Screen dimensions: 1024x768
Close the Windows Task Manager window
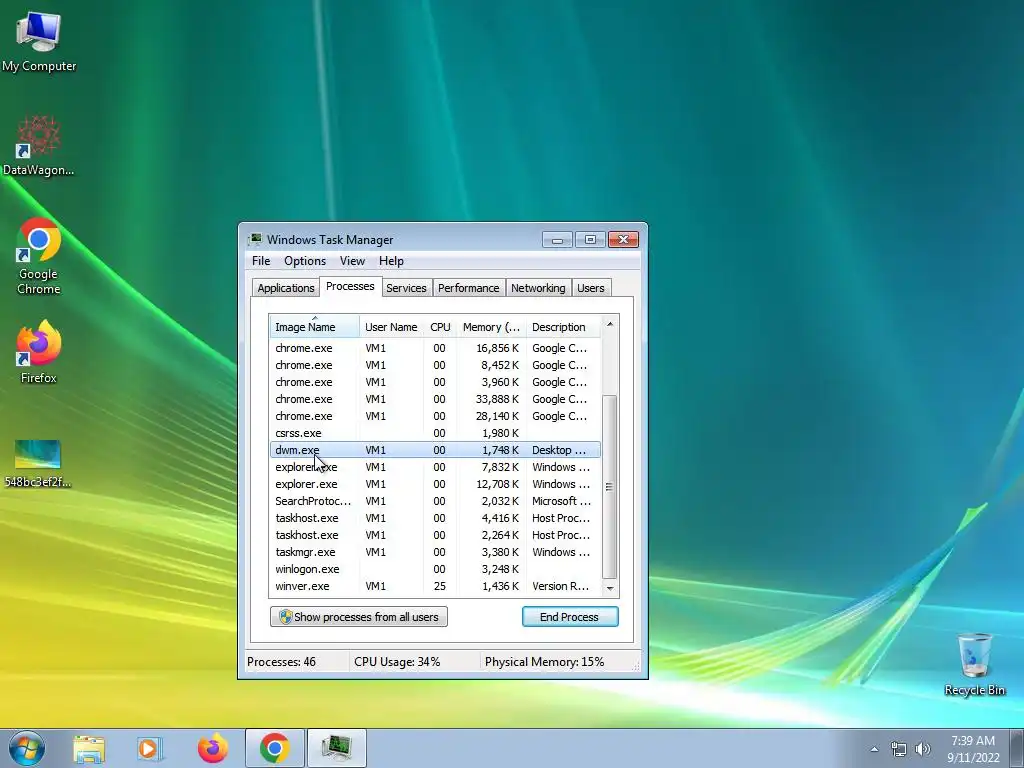[623, 240]
